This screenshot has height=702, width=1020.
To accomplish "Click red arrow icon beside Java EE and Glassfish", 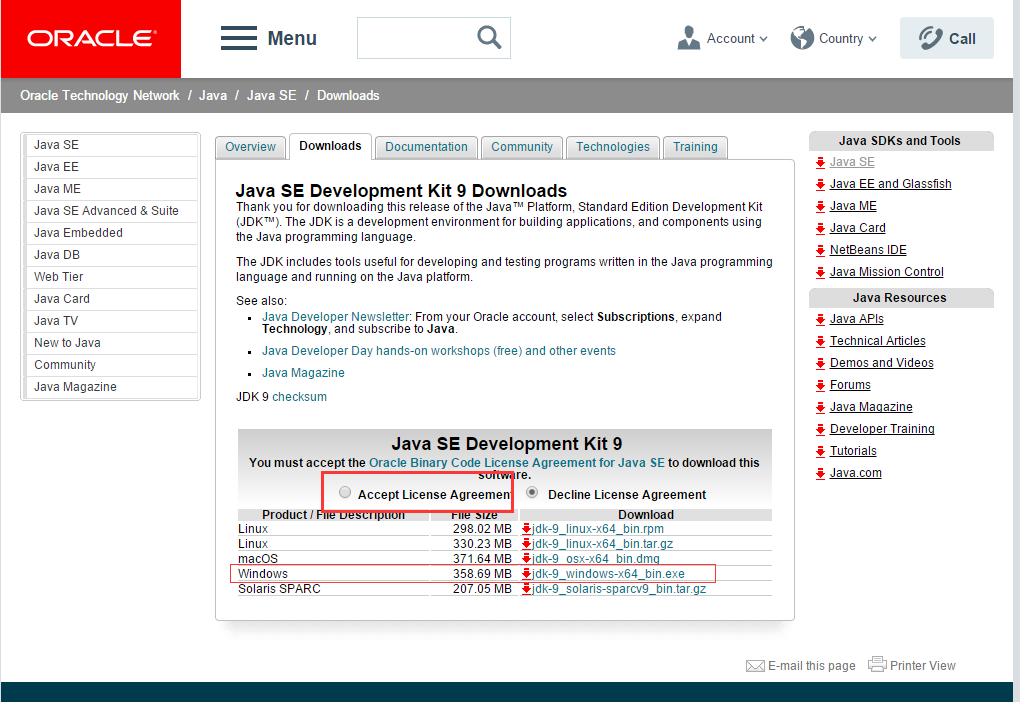I will coord(820,185).
